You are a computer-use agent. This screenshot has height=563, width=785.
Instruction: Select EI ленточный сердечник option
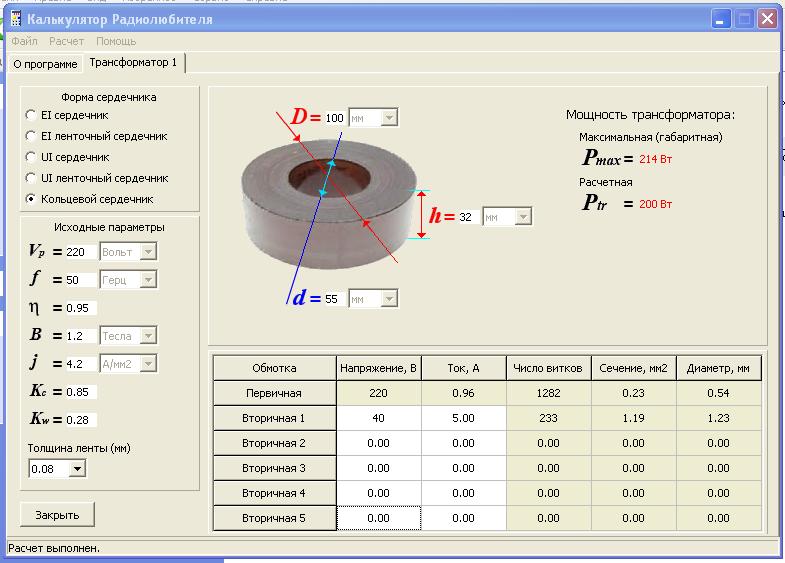coord(31,136)
